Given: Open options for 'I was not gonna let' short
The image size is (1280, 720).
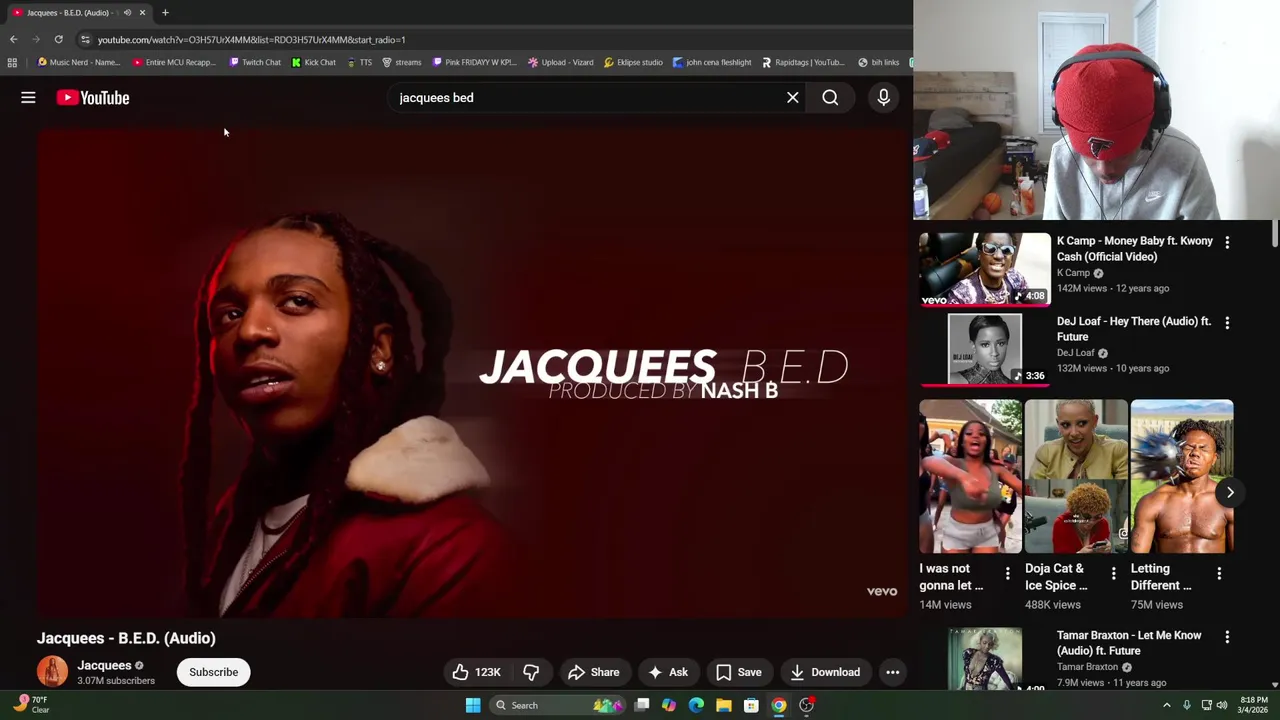Looking at the screenshot, I should point(1007,574).
